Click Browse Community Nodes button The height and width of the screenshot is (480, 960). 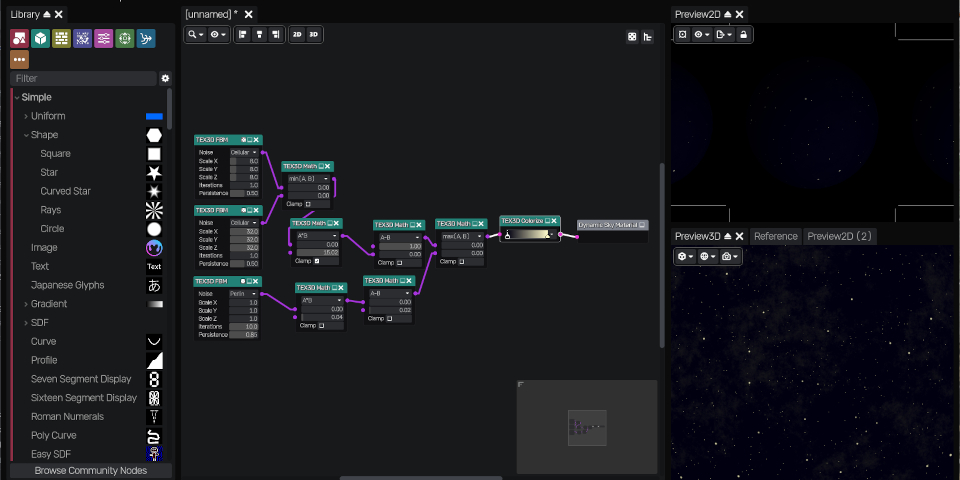[91, 471]
